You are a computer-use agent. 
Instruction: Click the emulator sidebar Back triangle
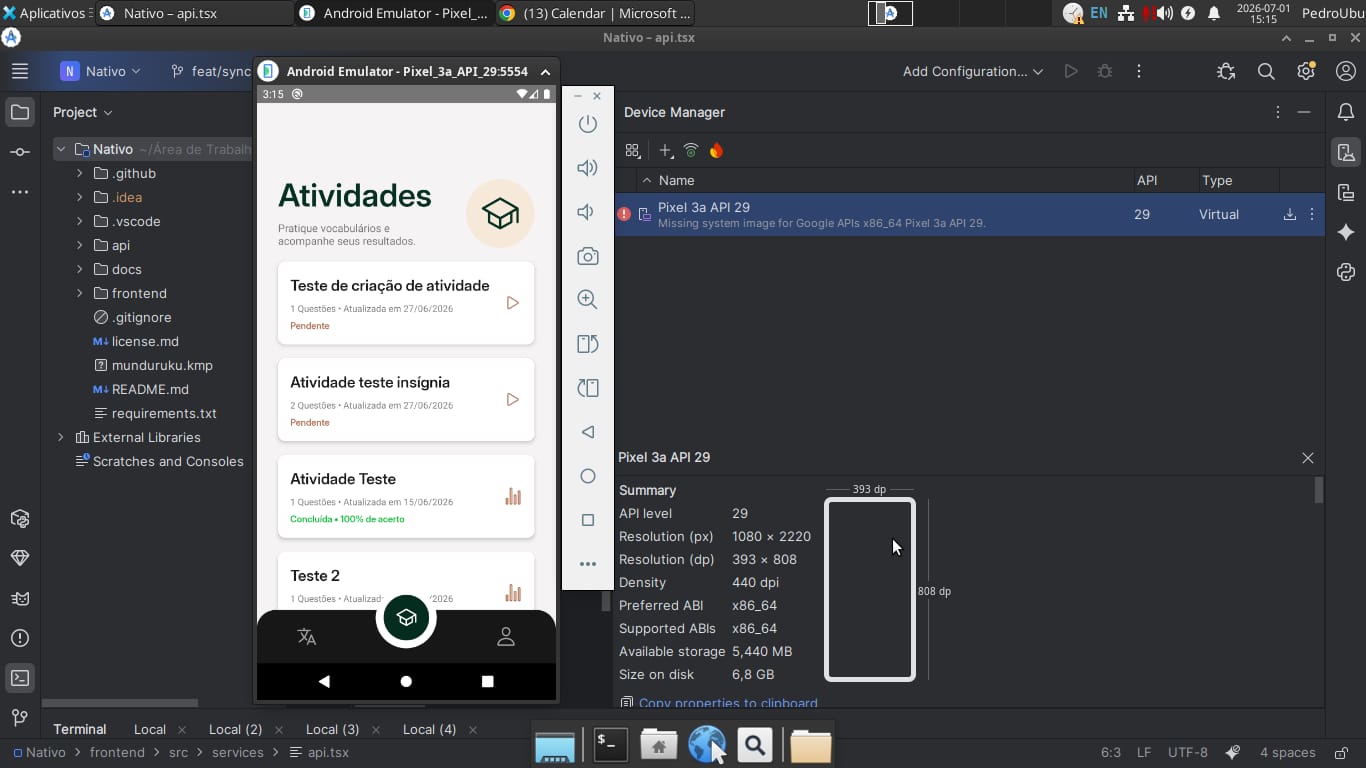tap(588, 432)
